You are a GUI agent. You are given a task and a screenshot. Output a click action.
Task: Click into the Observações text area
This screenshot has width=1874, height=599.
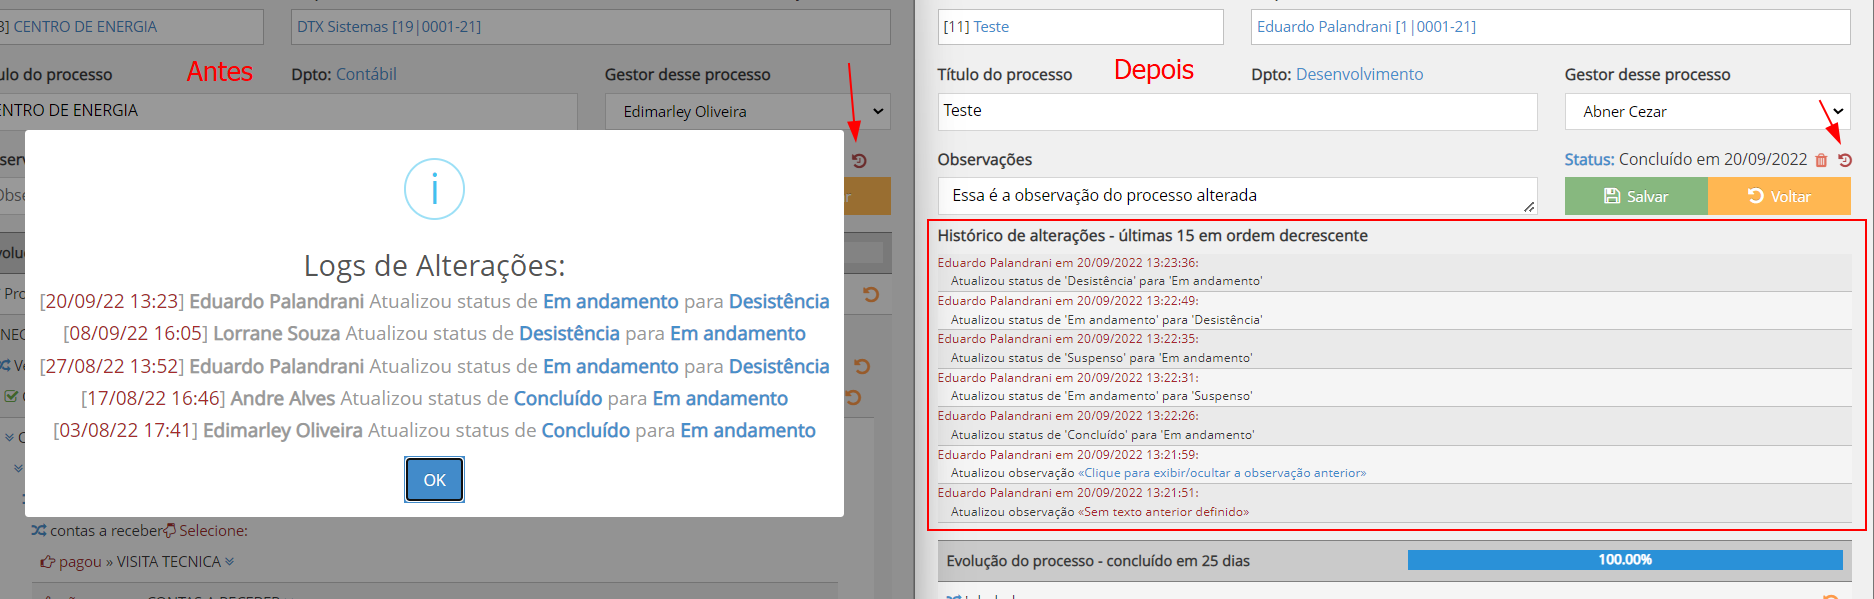click(1236, 196)
